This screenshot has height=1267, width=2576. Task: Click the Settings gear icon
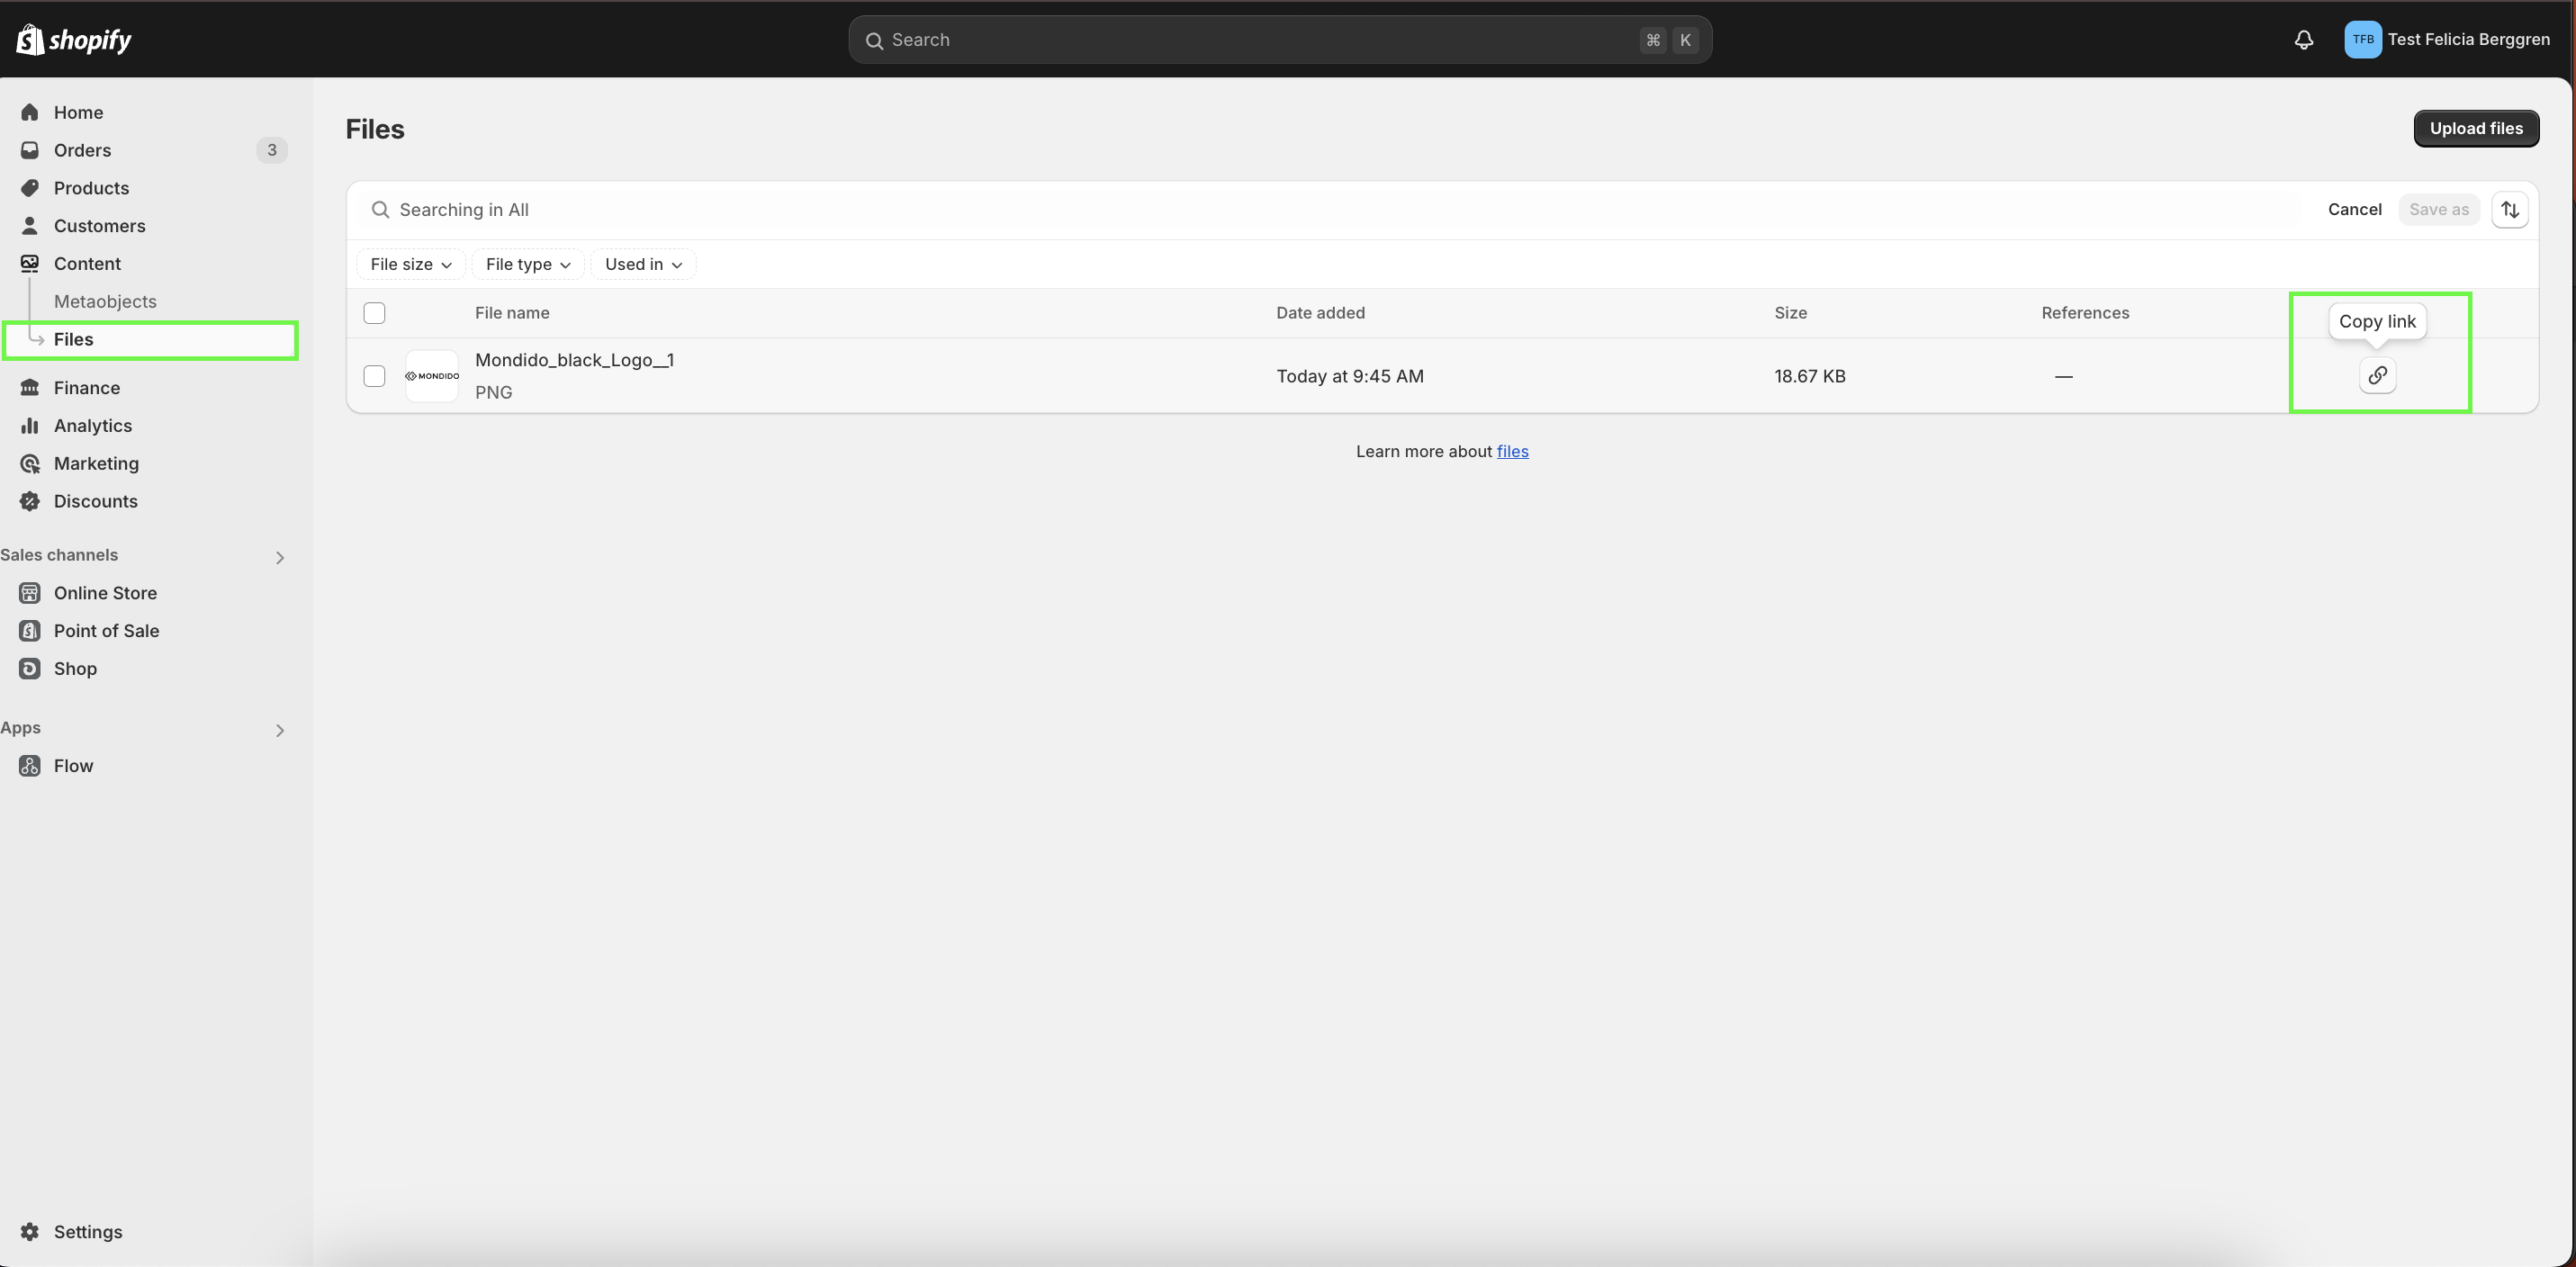tap(30, 1232)
